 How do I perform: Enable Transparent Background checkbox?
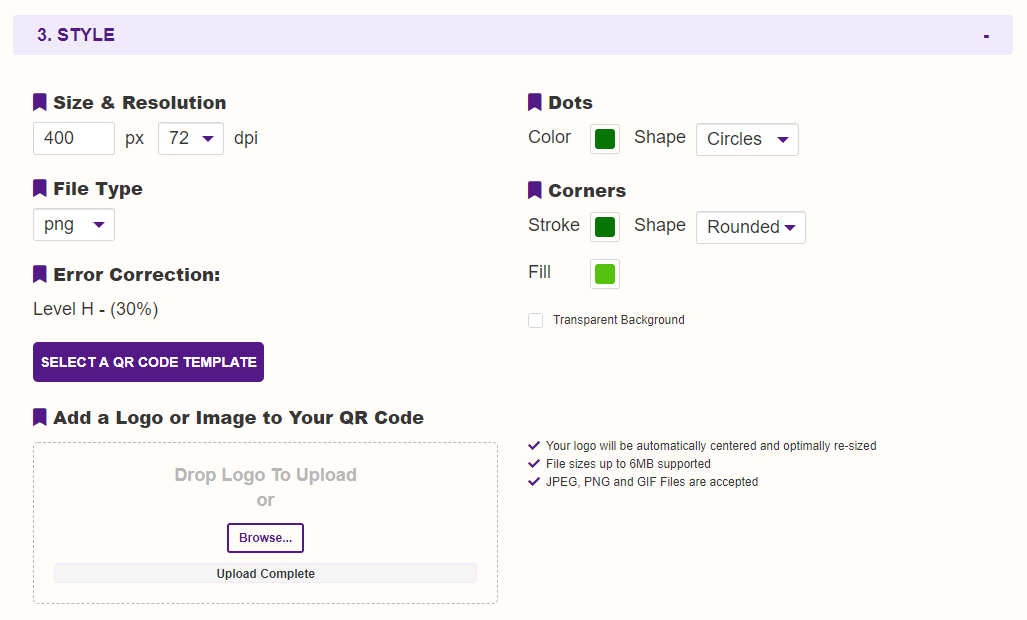tap(536, 320)
